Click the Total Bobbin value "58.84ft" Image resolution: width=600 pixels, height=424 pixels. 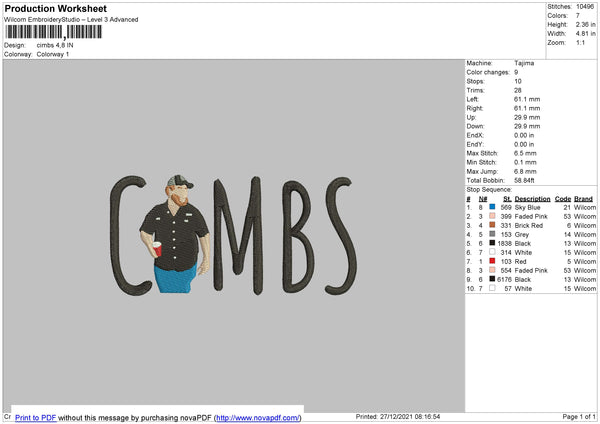[524, 180]
